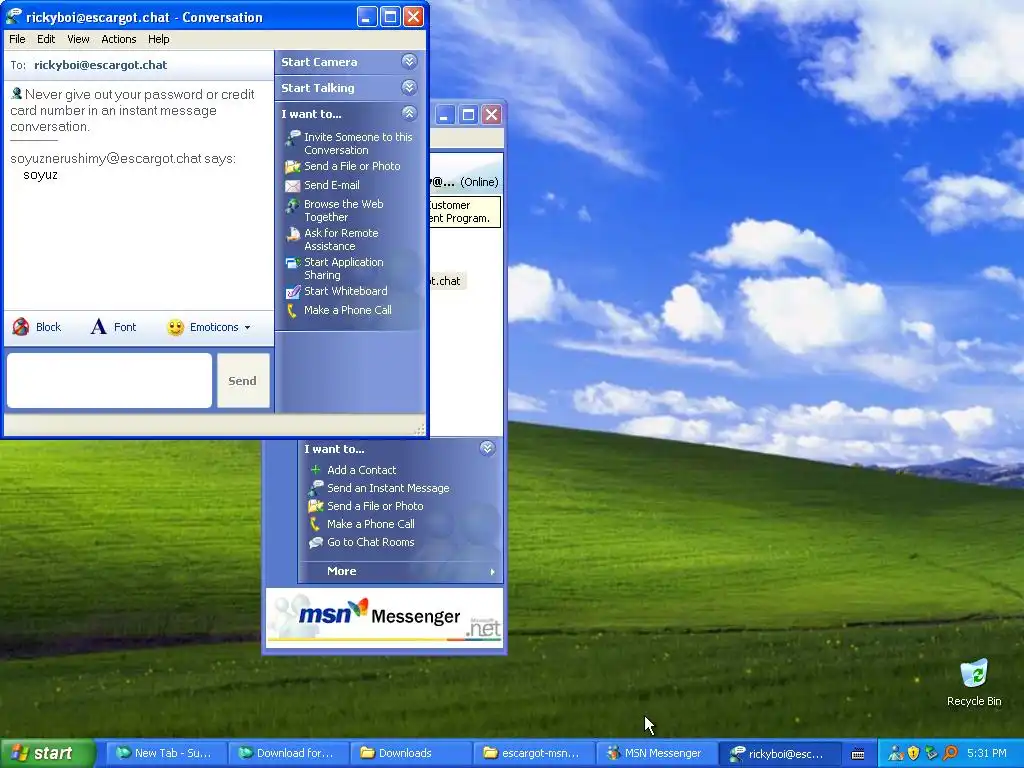Open the View menu
The height and width of the screenshot is (768, 1024).
point(78,39)
